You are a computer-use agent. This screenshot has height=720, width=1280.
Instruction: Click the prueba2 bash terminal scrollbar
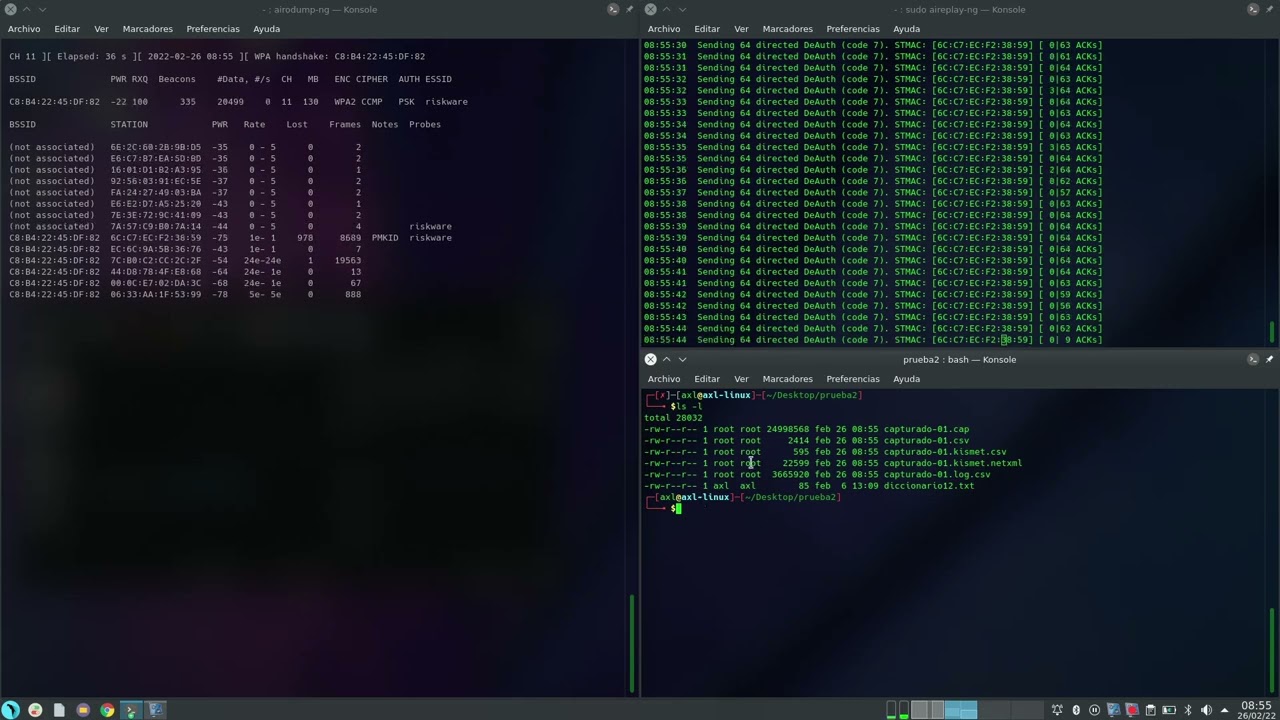pyautogui.click(x=1272, y=650)
